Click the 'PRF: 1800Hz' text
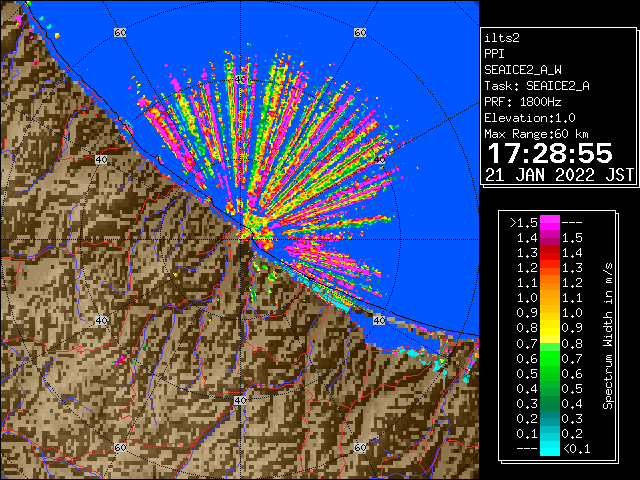The height and width of the screenshot is (480, 640). 522,102
